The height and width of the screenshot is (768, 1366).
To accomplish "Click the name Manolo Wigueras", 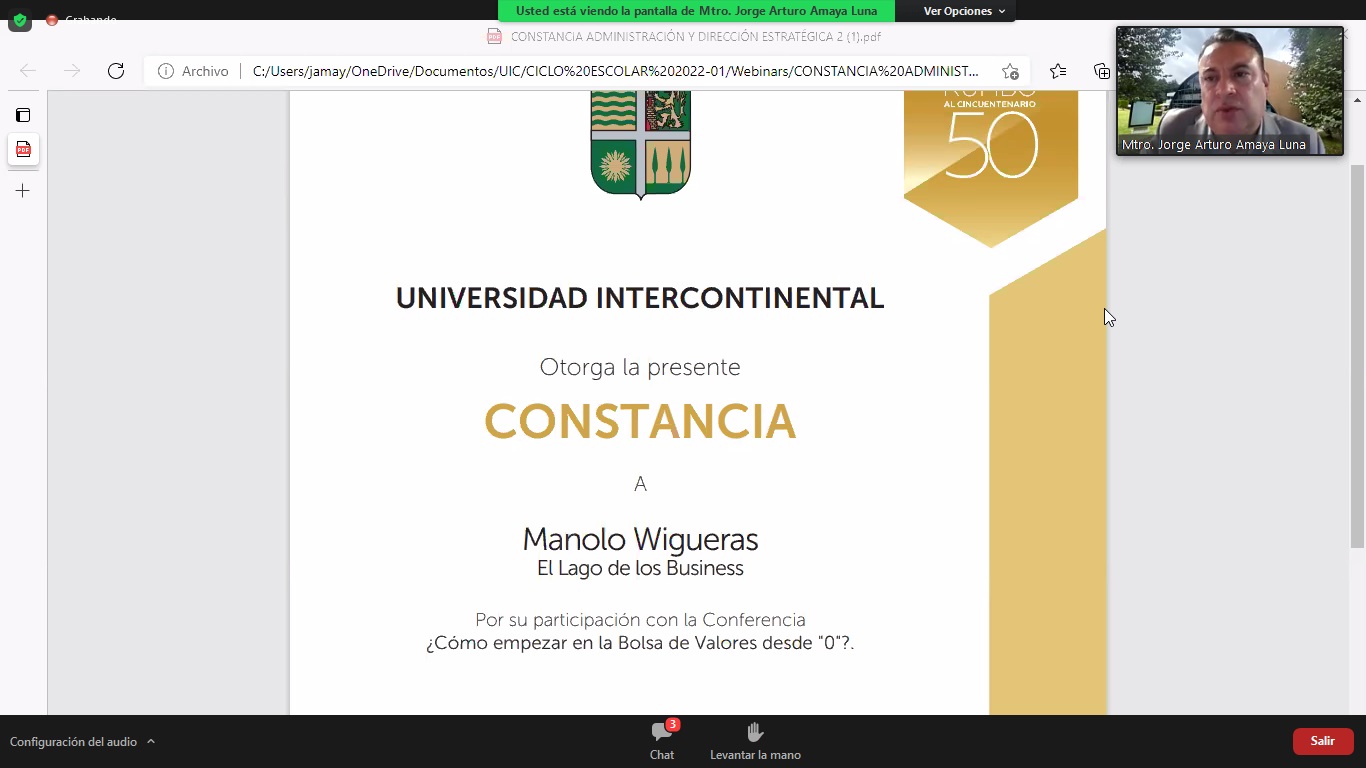I will (x=640, y=540).
